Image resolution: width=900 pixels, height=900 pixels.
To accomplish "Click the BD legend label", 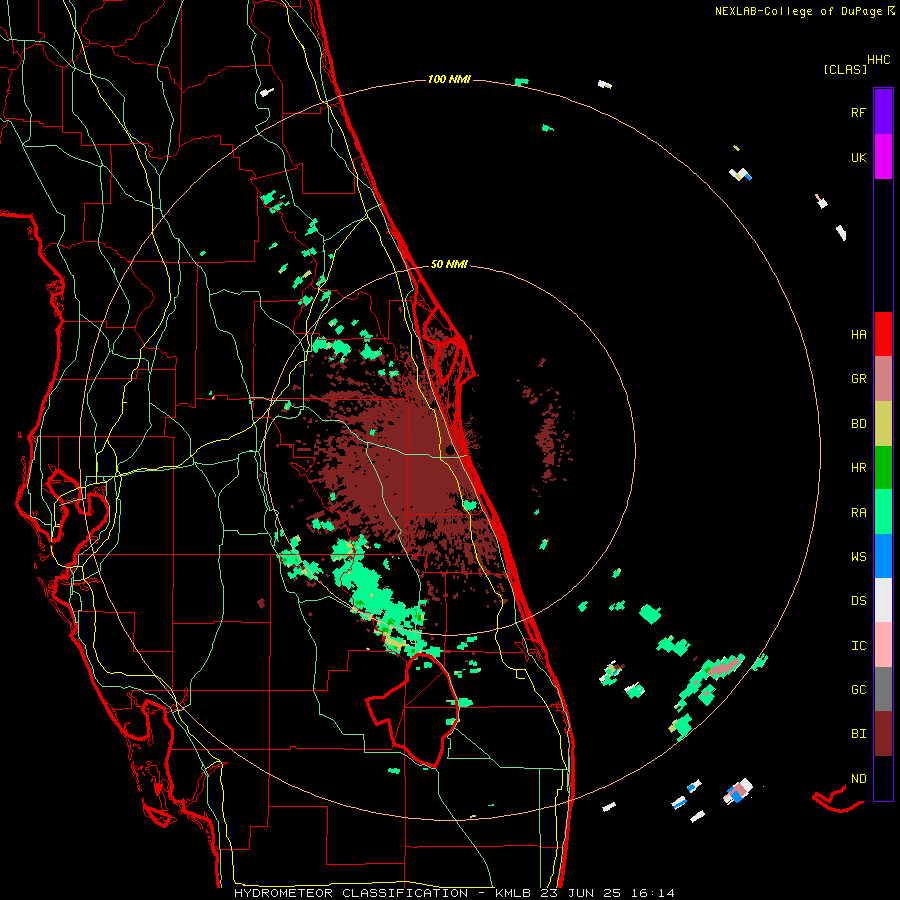I will (858, 424).
